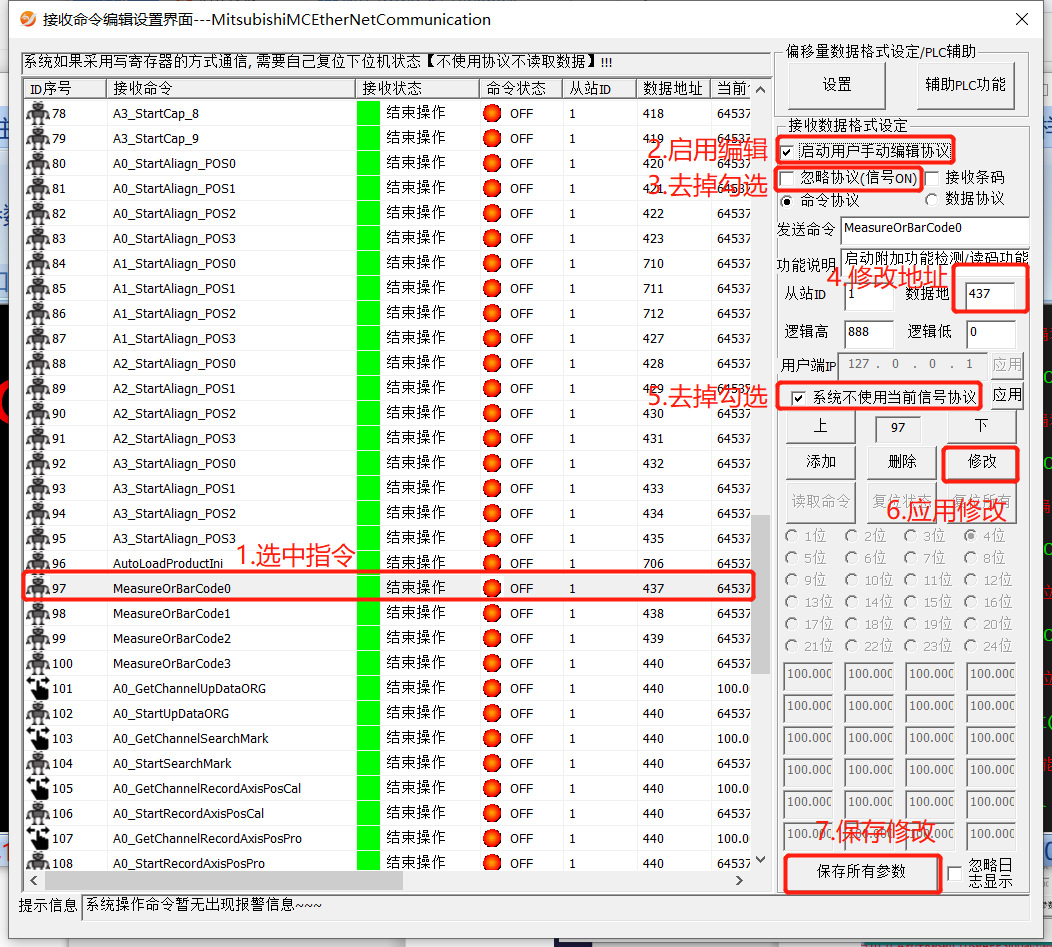1052x947 pixels.
Task: Click the red OFF indicator for MeasureOrBarCode3
Action: (x=492, y=663)
